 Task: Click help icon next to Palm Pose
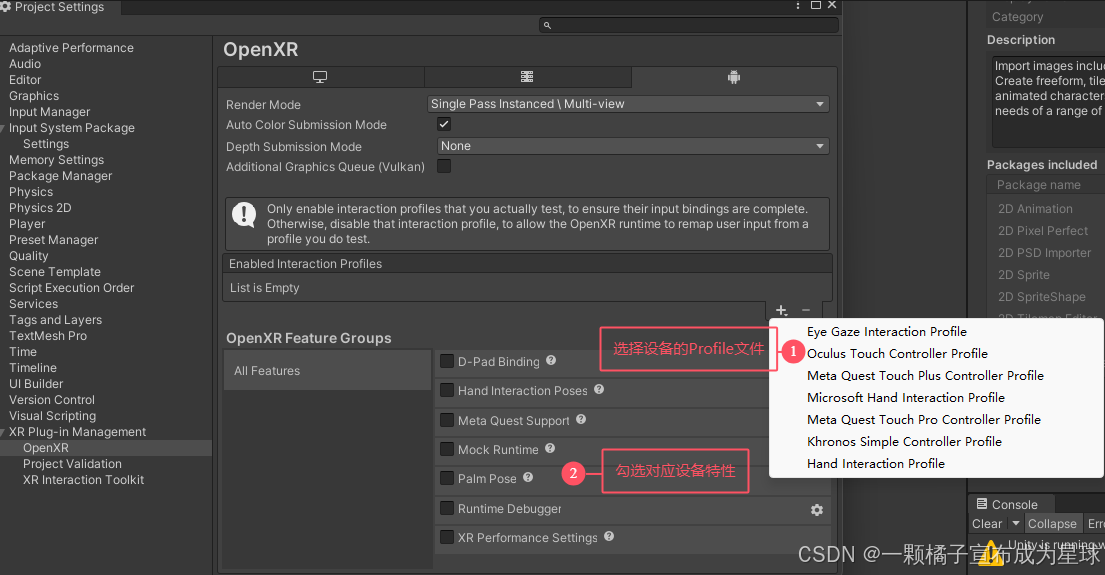pyautogui.click(x=528, y=477)
